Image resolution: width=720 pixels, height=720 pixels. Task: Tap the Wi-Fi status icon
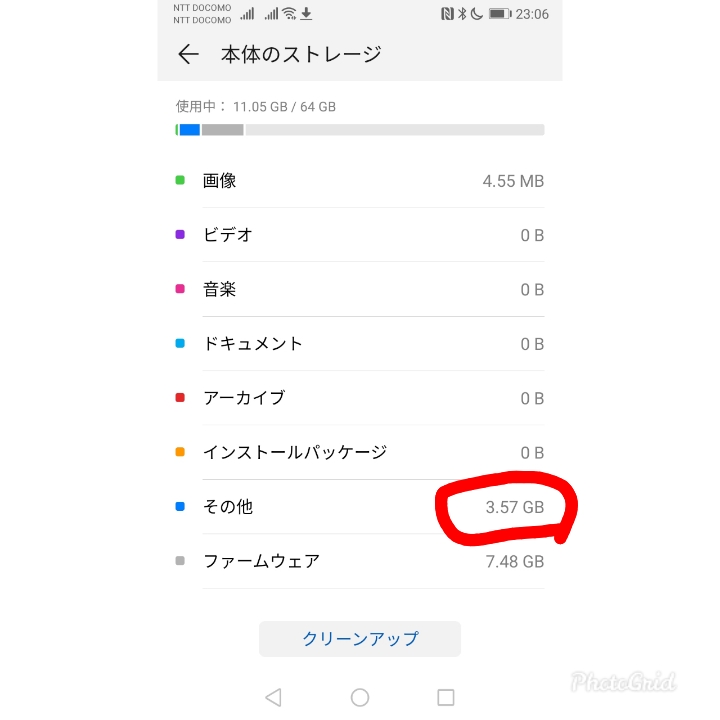click(x=289, y=14)
